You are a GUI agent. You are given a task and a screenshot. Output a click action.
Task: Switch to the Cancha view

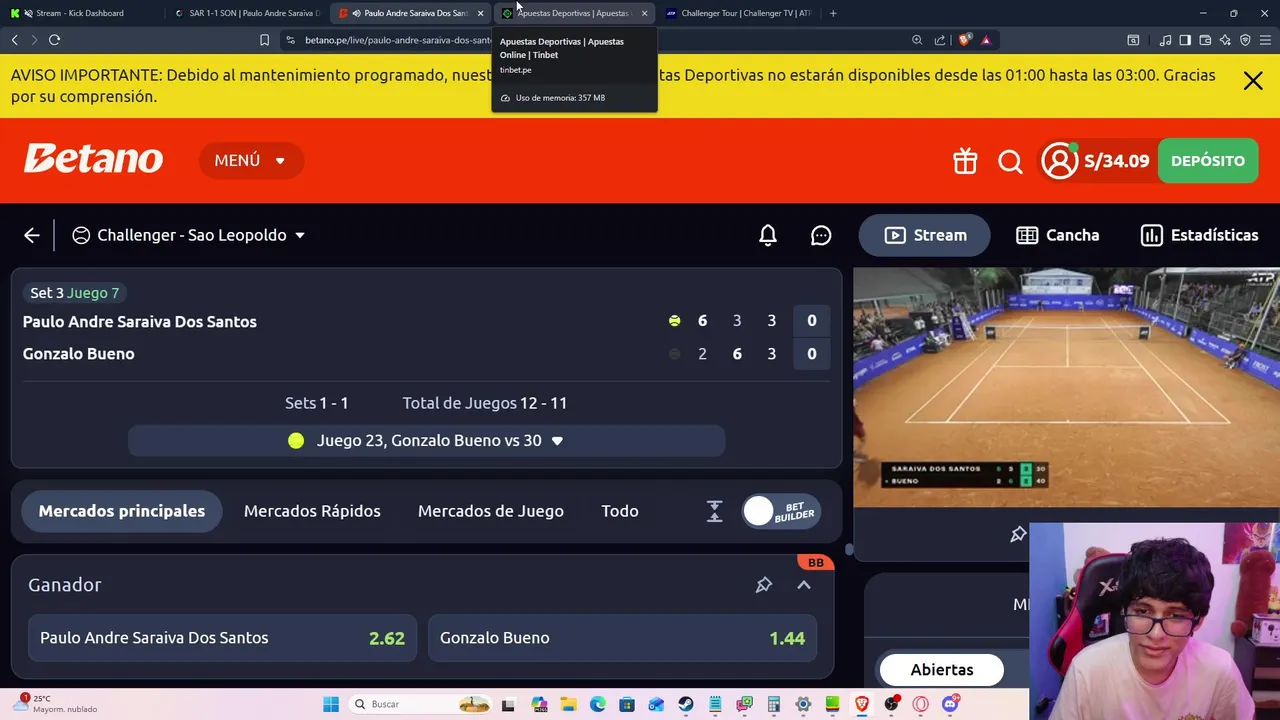click(1057, 235)
